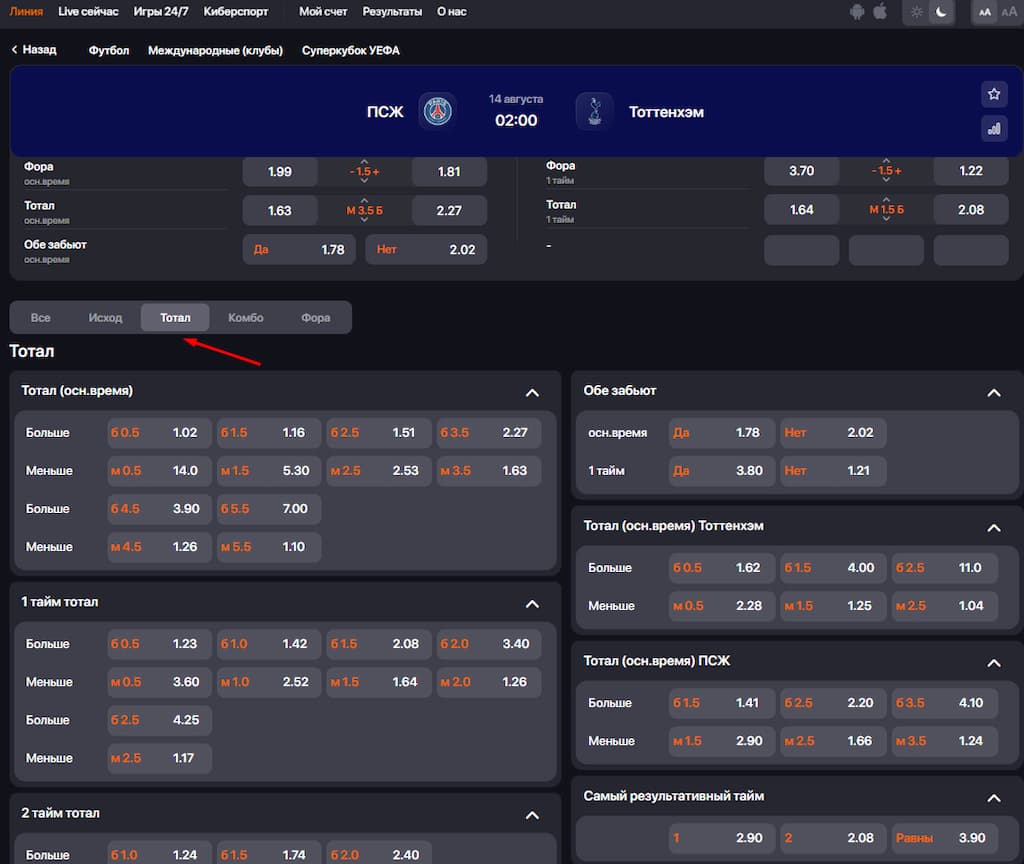1024x864 pixels.
Task: Open the Киберспорт menu item
Action: (236, 11)
